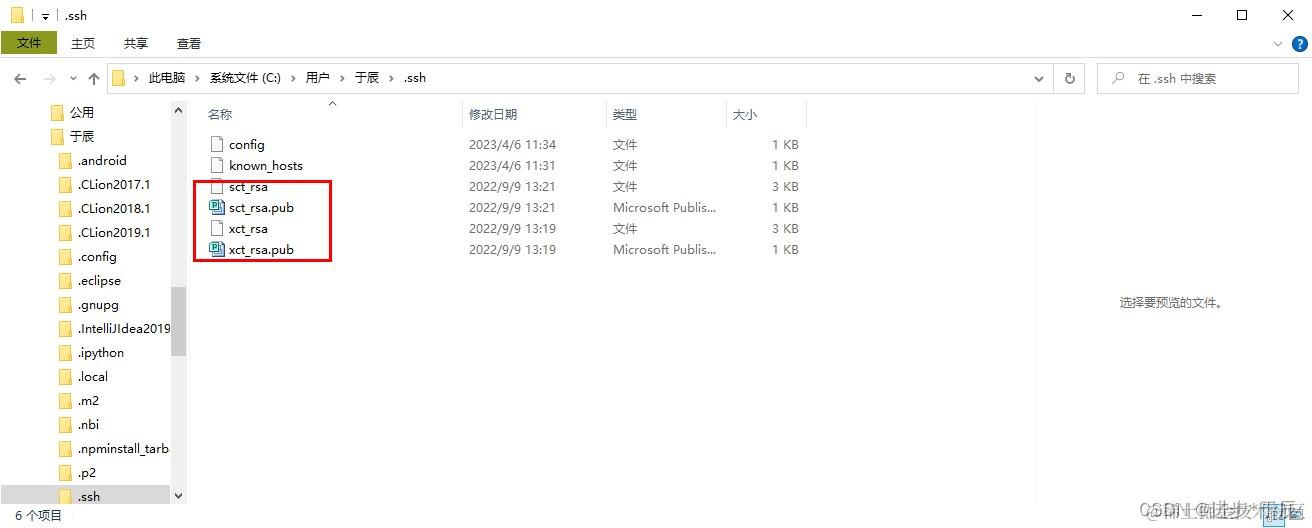Screen dimensions: 1312x528
Task: Select the sct_rsa file icon
Action: [x=217, y=187]
